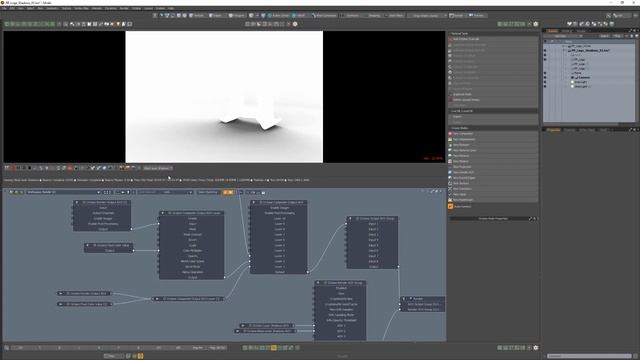Click the red icon in the render view toolbar
The width and height of the screenshot is (640, 360).
[x=70, y=168]
